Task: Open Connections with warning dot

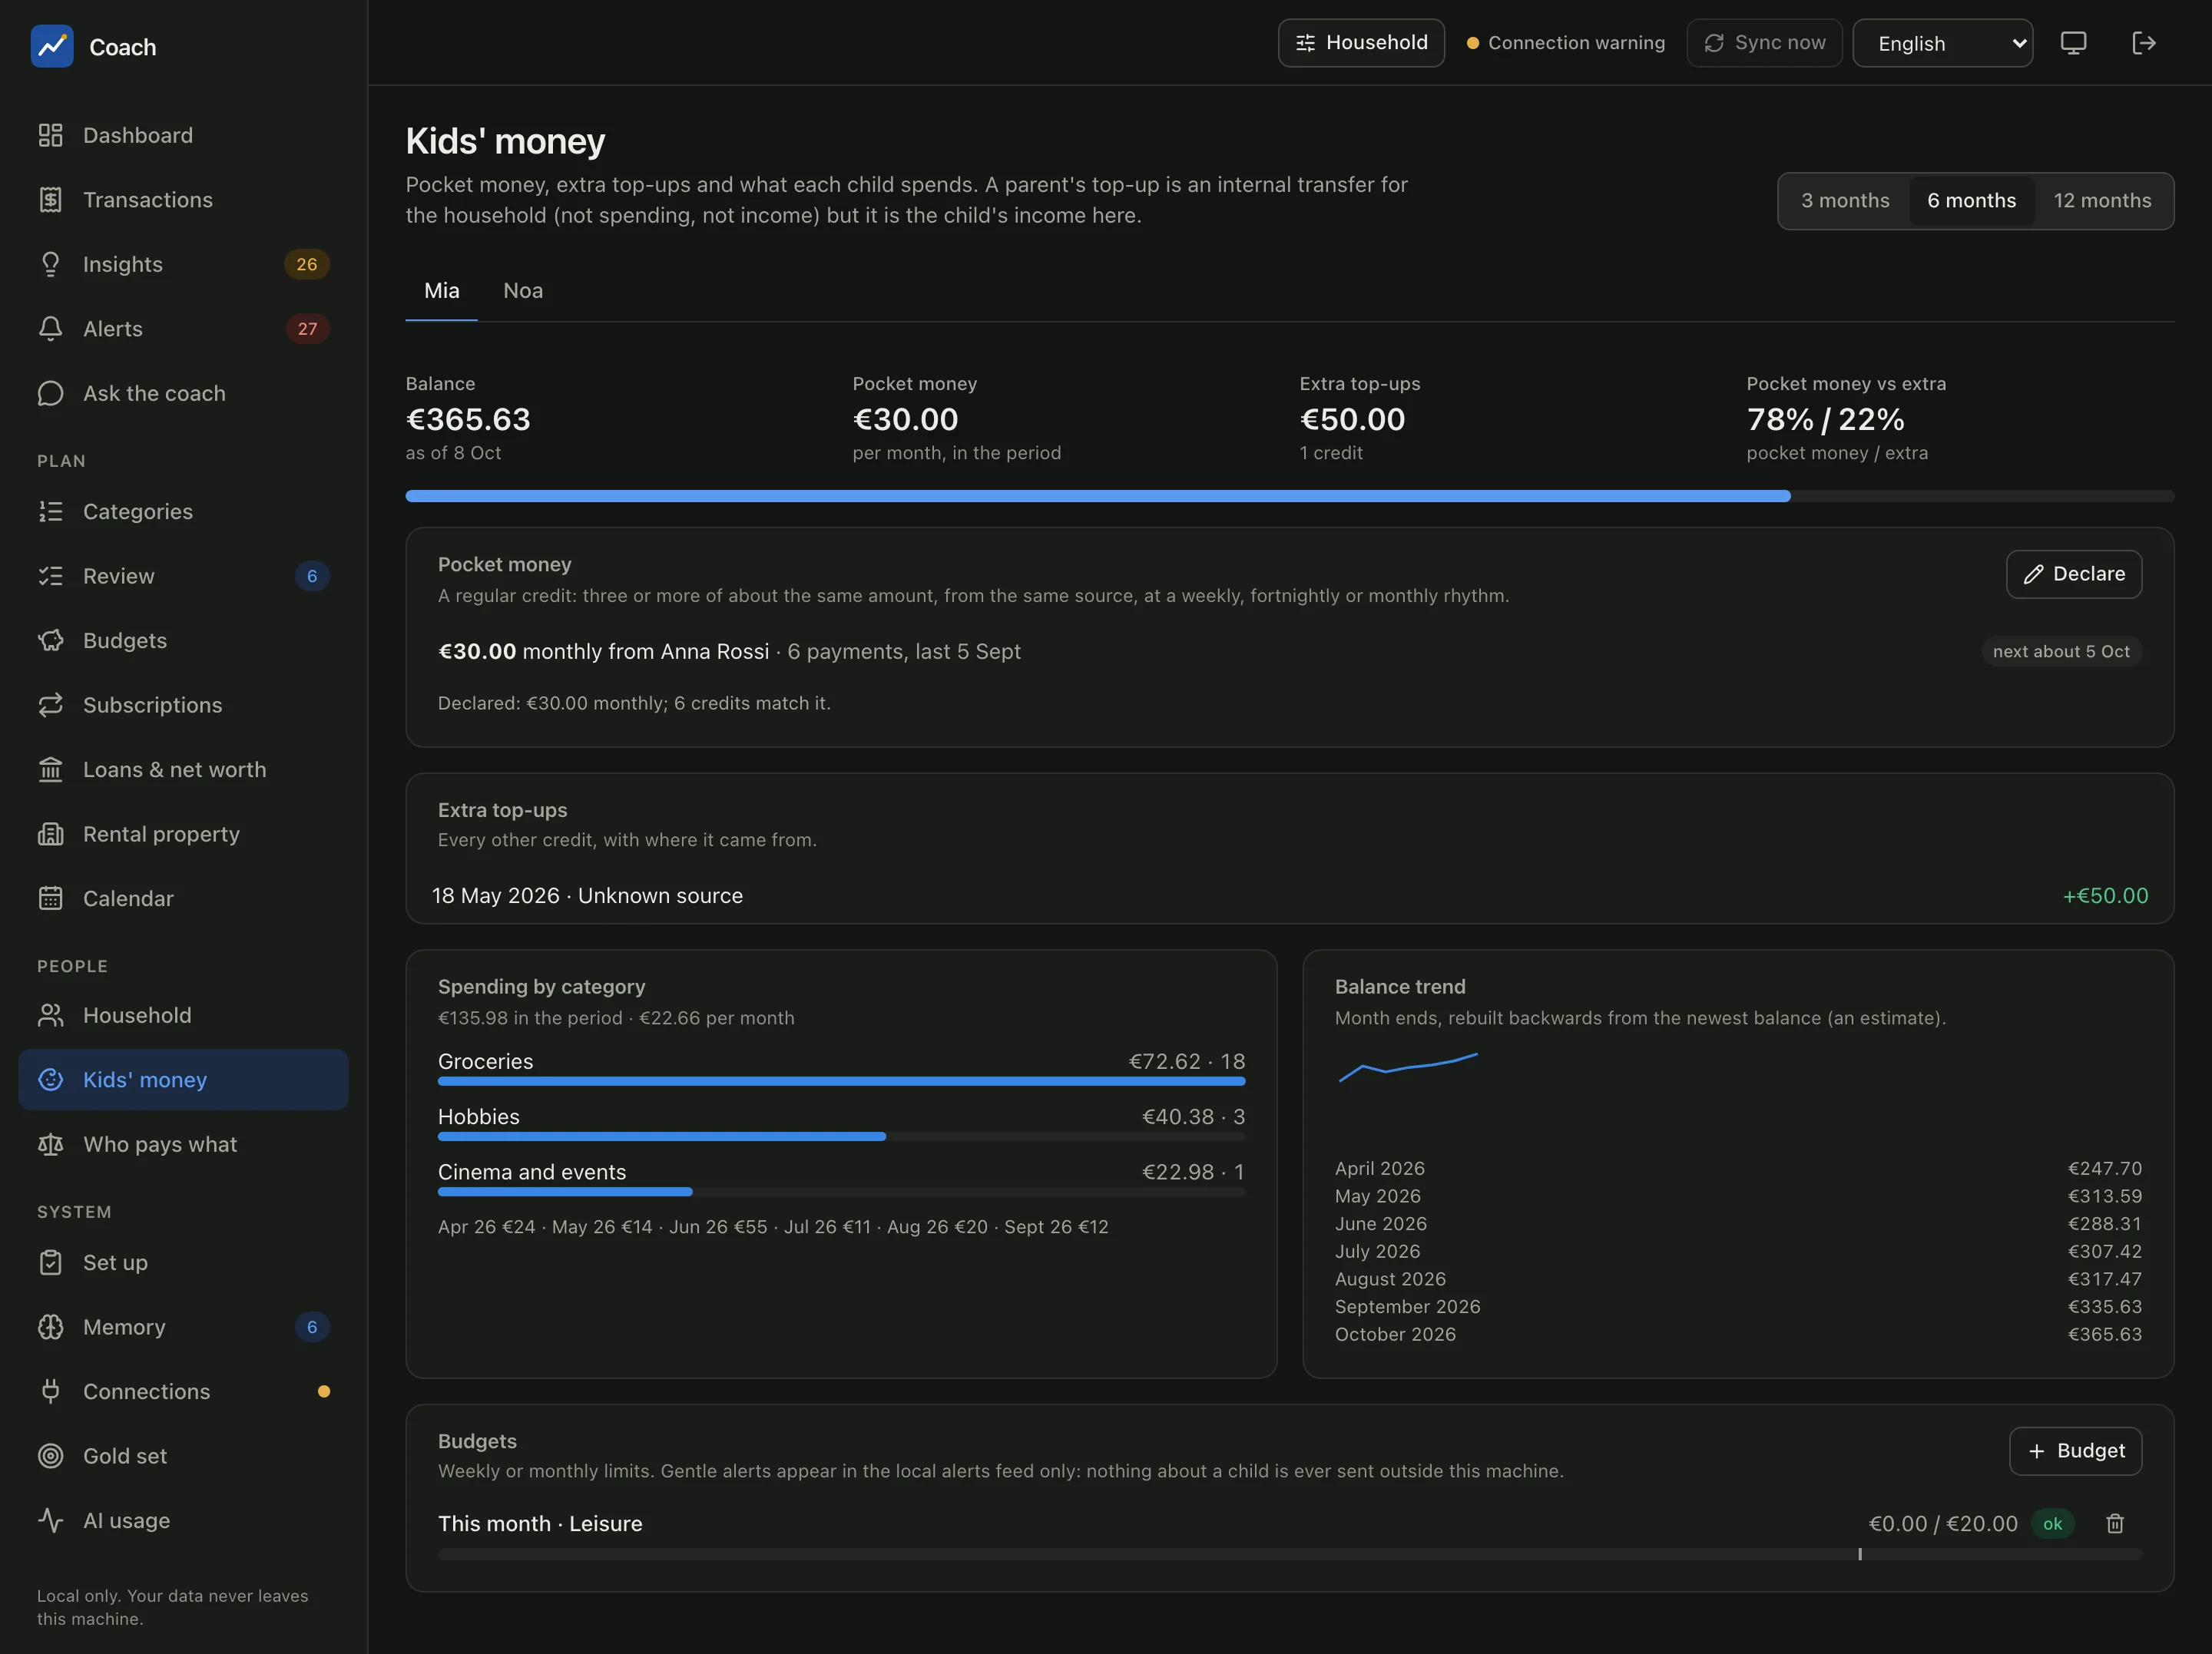Action: click(183, 1391)
